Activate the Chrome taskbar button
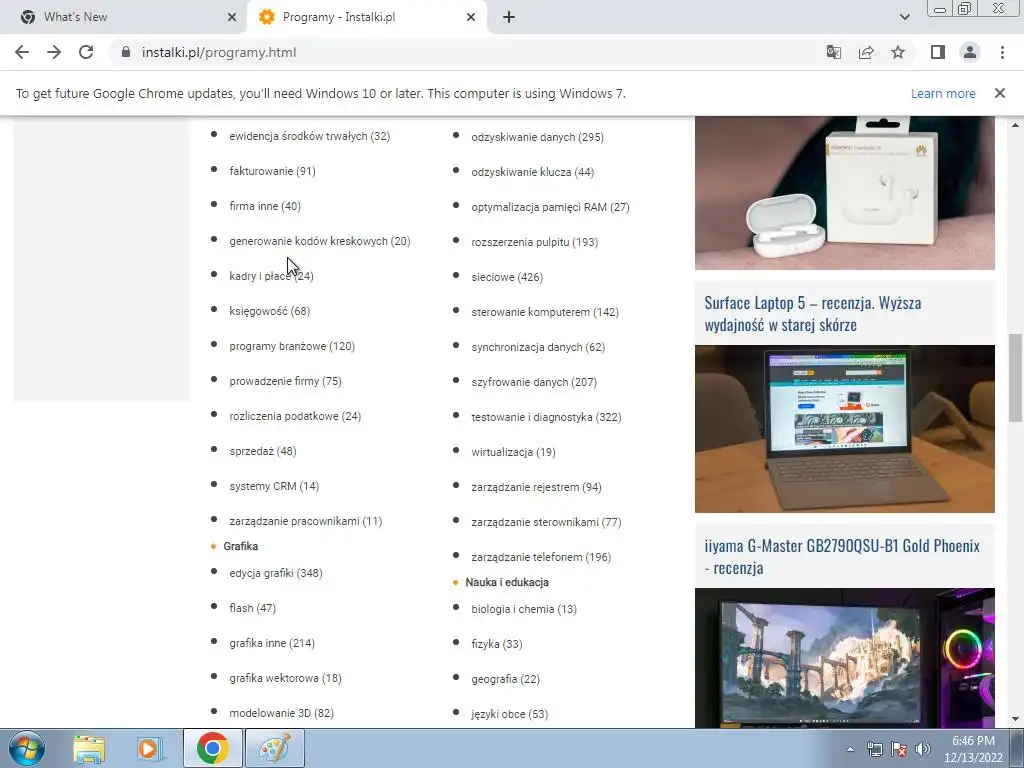 pyautogui.click(x=213, y=748)
